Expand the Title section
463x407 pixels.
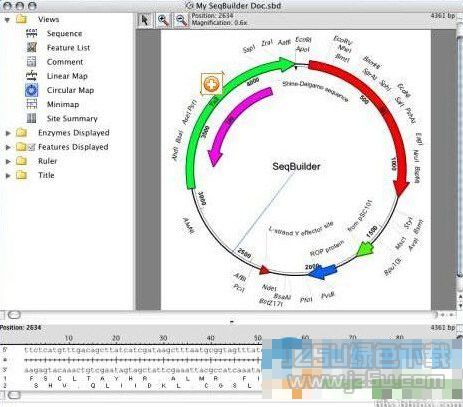point(8,175)
